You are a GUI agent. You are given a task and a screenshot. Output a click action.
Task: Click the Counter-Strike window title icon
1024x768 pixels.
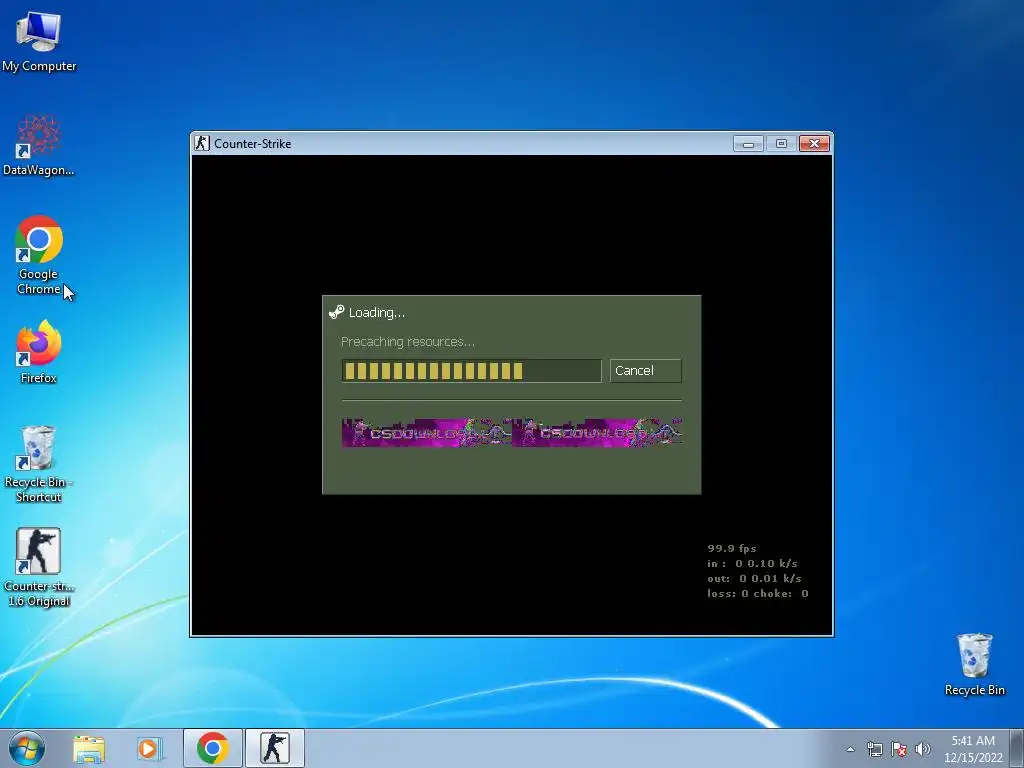pos(202,143)
